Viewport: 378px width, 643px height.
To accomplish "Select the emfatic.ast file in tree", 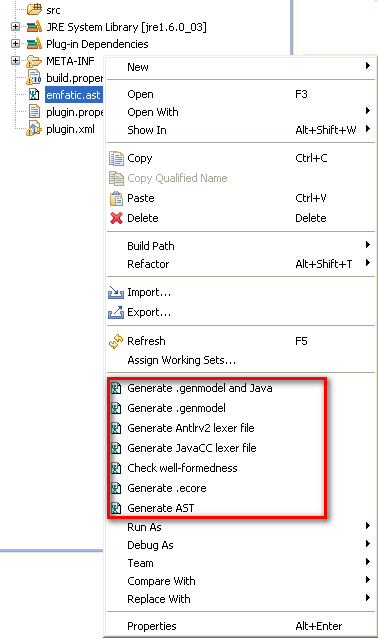I will (x=73, y=95).
